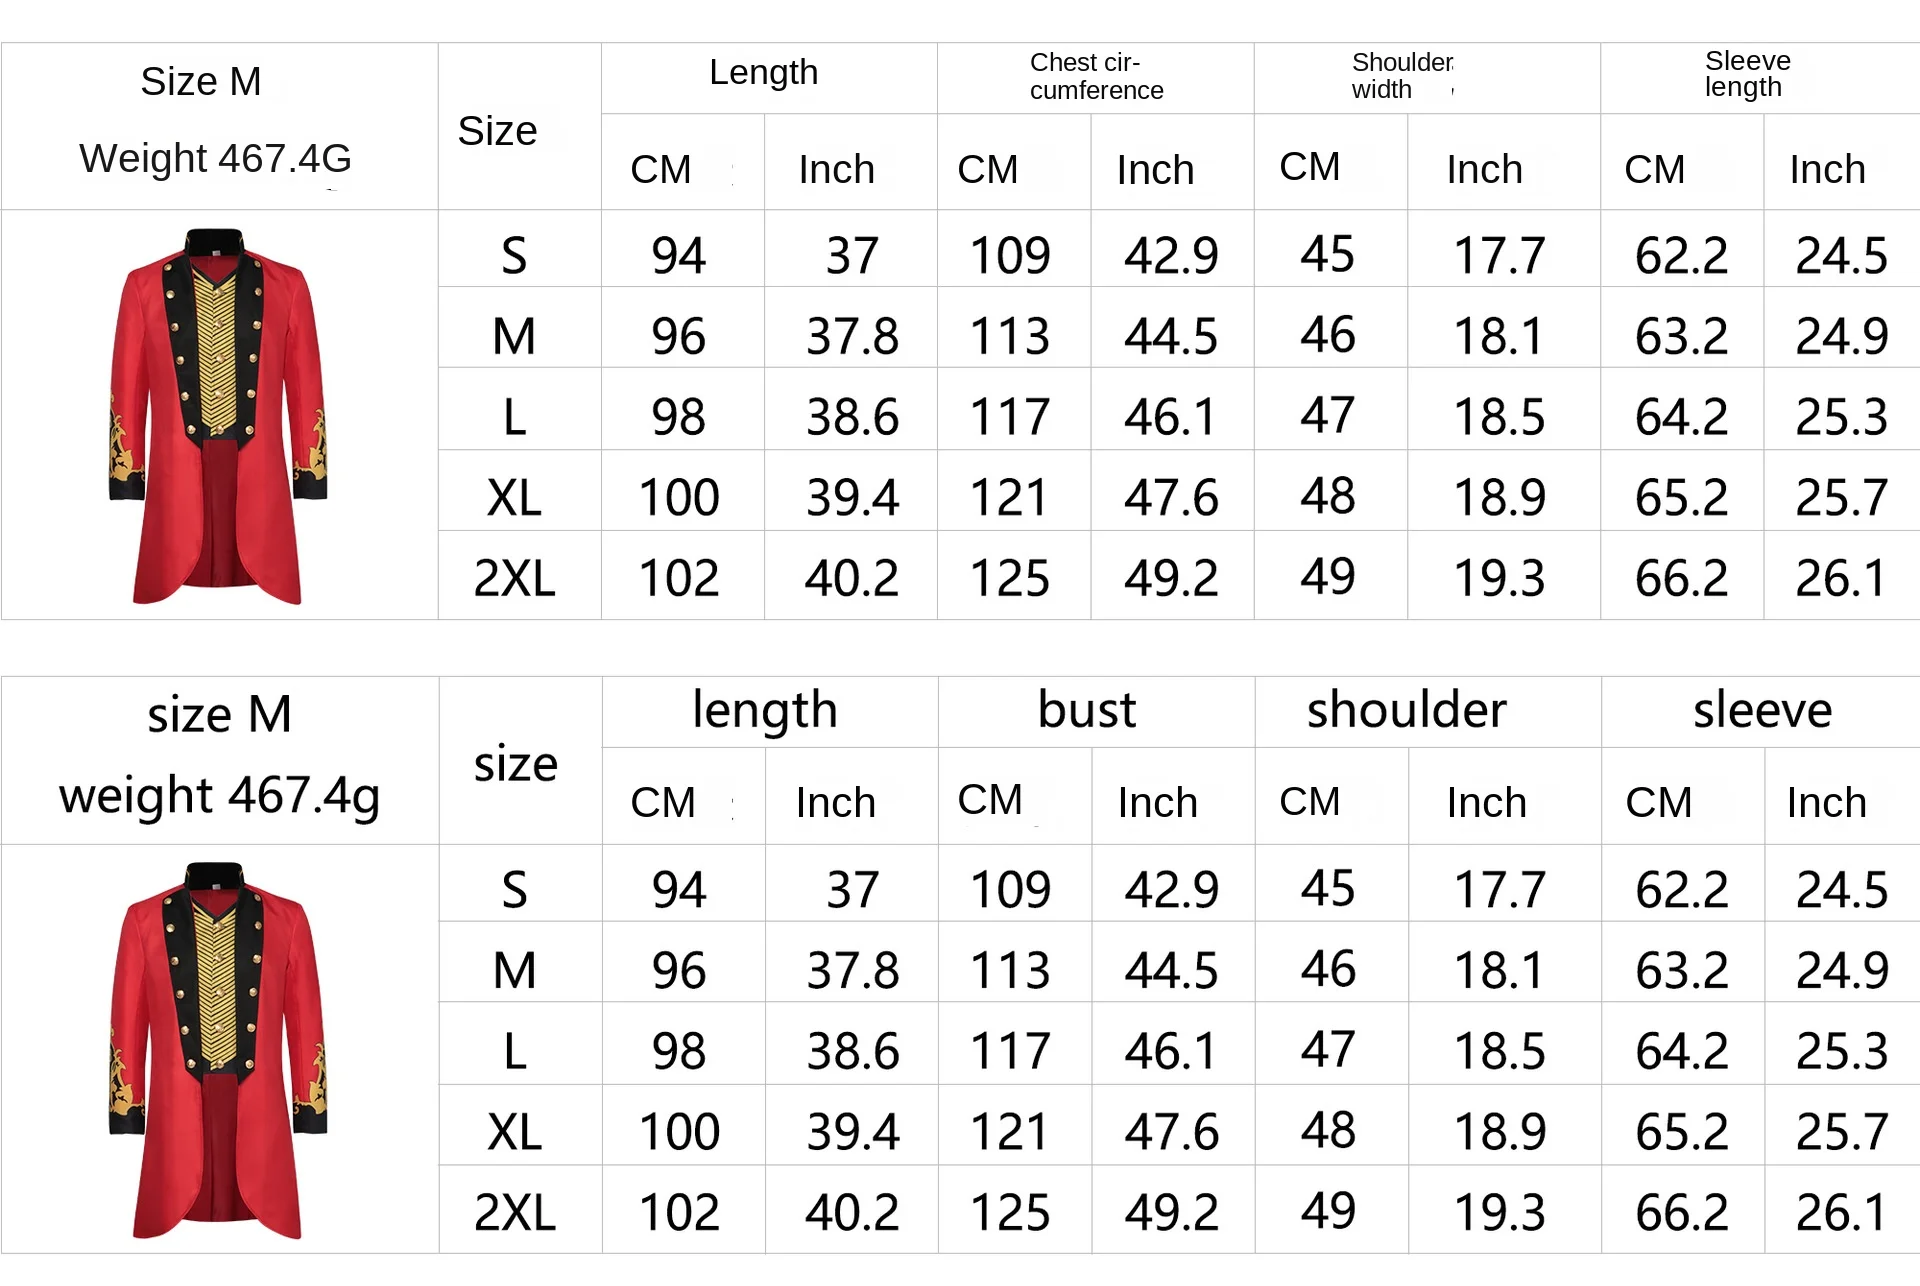1920x1286 pixels.
Task: Select the 49.2 chest value in top table
Action: pyautogui.click(x=1171, y=578)
